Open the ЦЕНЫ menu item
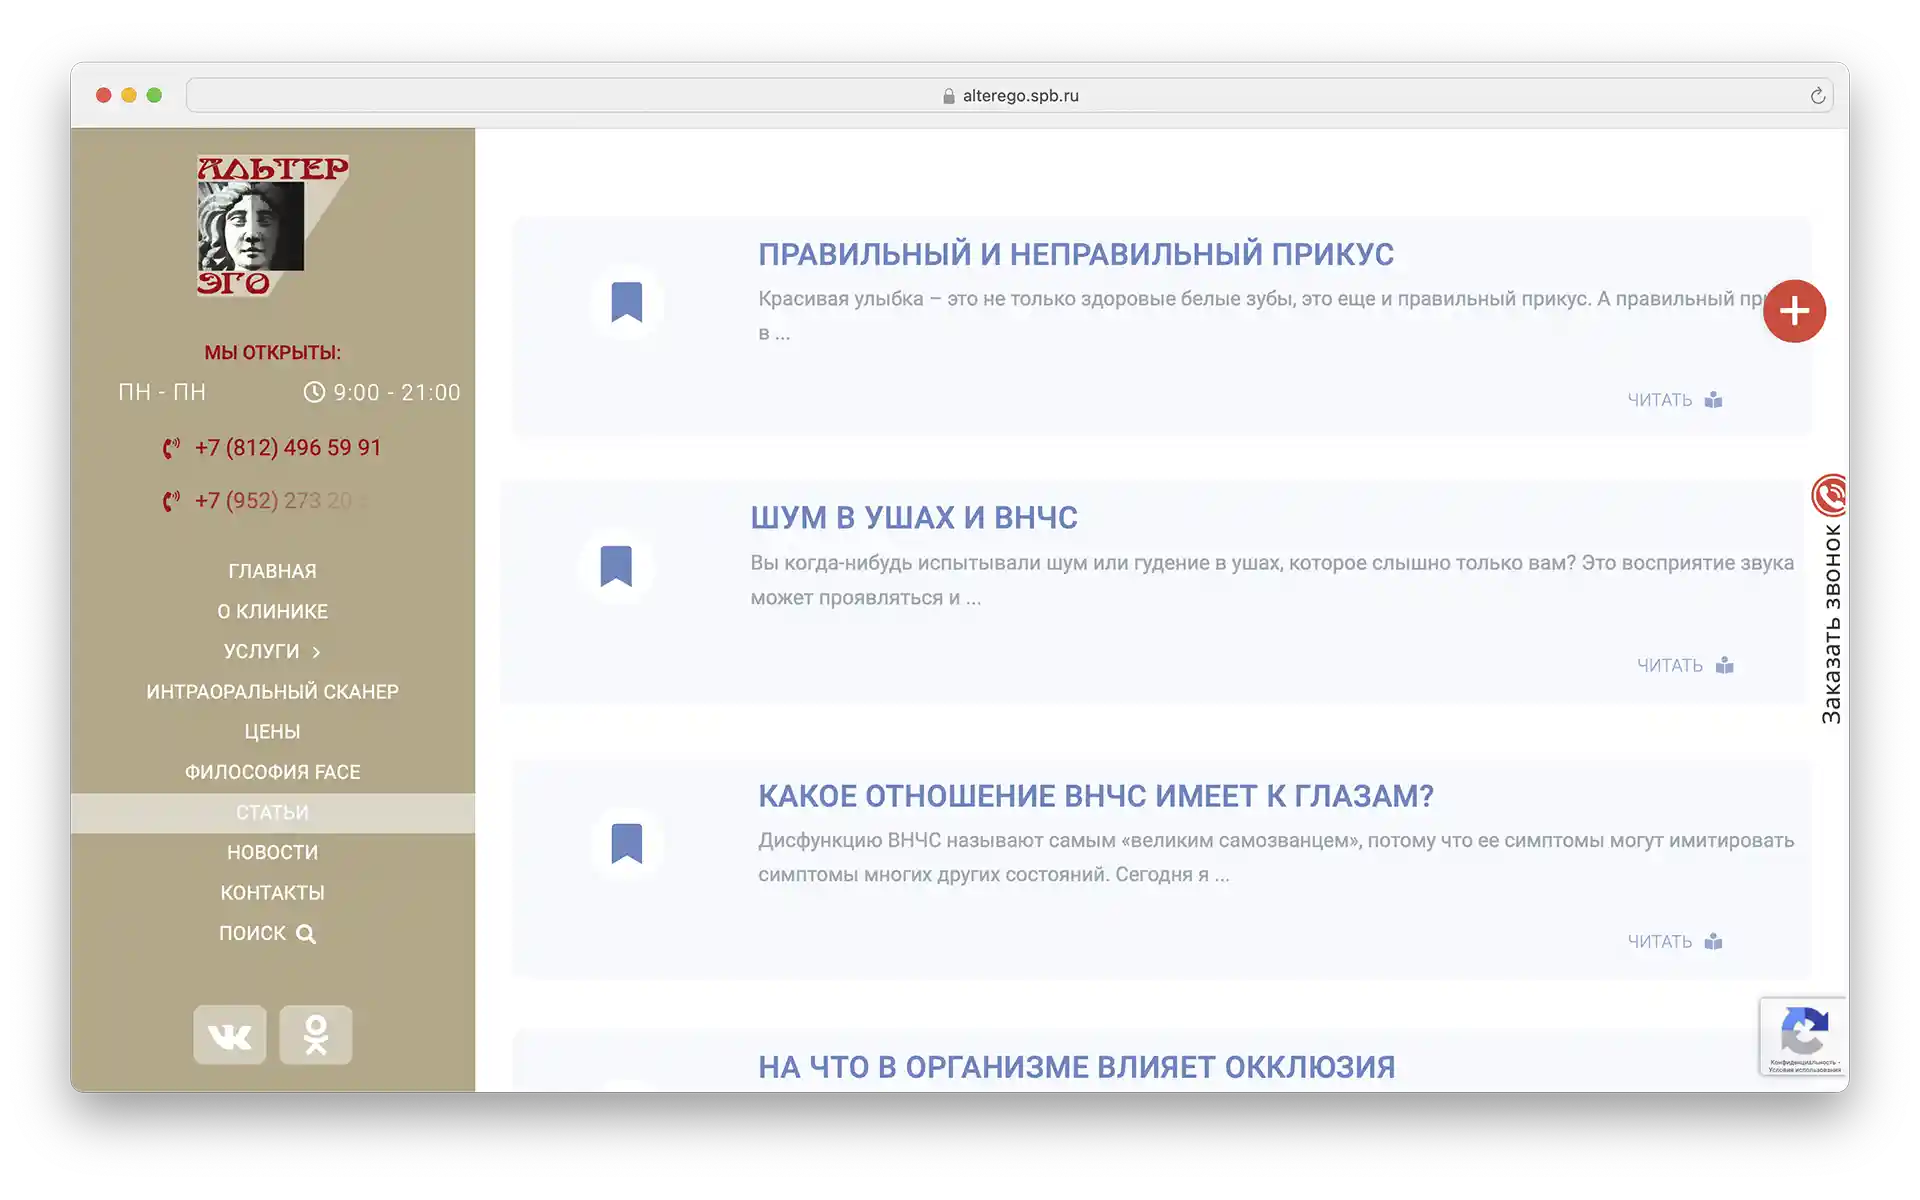Image resolution: width=1920 pixels, height=1200 pixels. (x=272, y=732)
